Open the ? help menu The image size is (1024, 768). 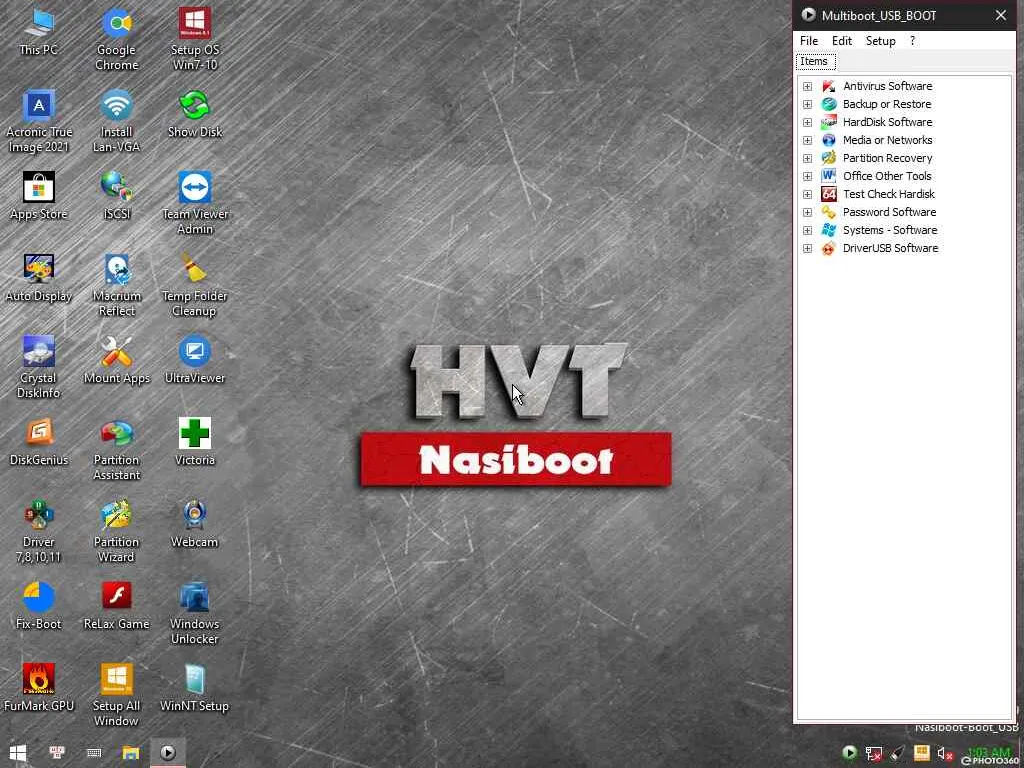[x=912, y=40]
